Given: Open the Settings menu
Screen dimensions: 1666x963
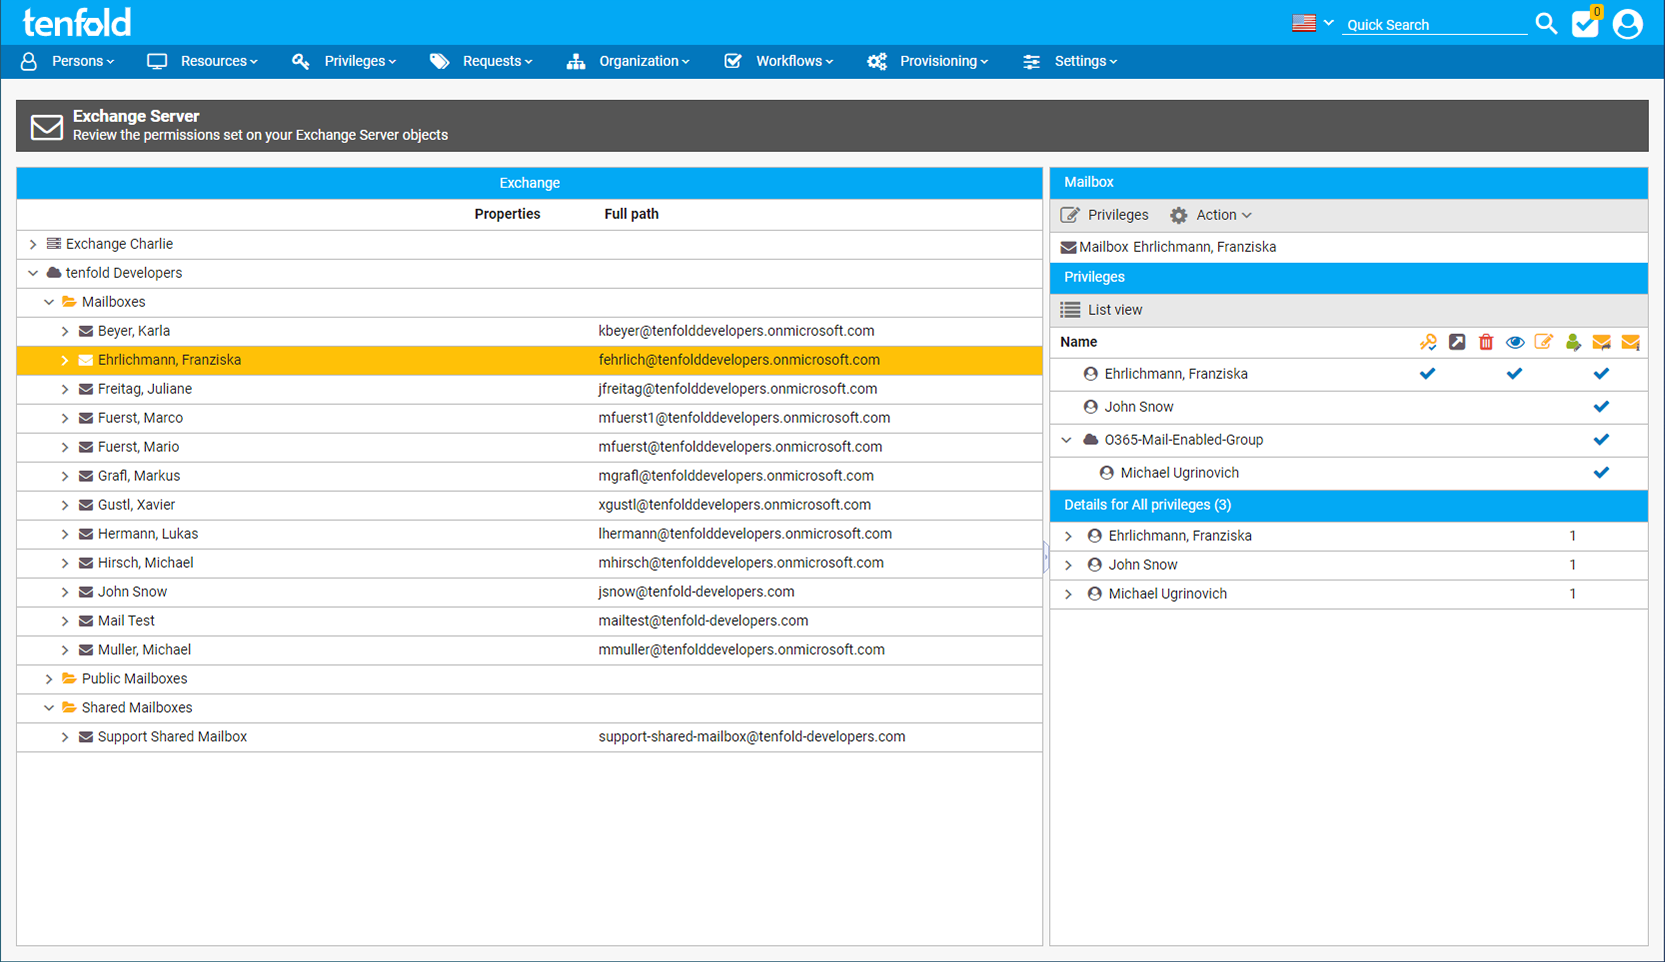Looking at the screenshot, I should click(x=1070, y=61).
